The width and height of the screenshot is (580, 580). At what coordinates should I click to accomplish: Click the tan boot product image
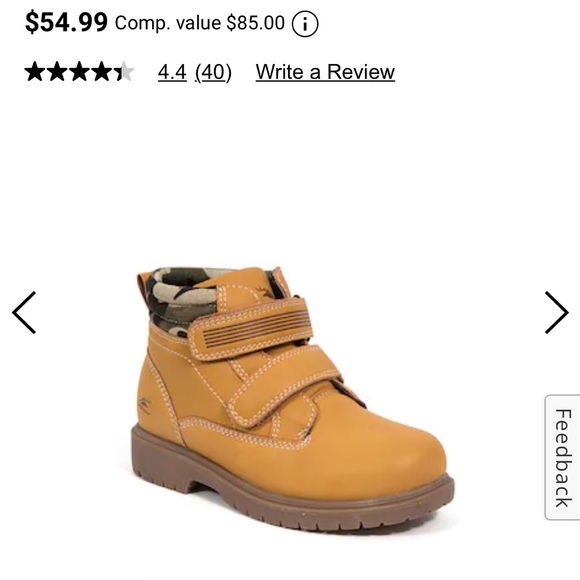click(x=292, y=399)
